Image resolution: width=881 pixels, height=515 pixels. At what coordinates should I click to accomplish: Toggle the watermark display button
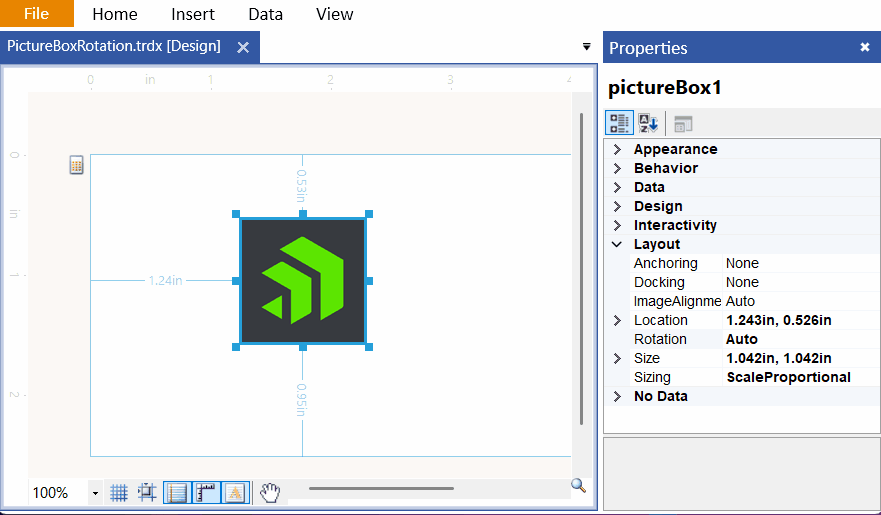tap(235, 493)
